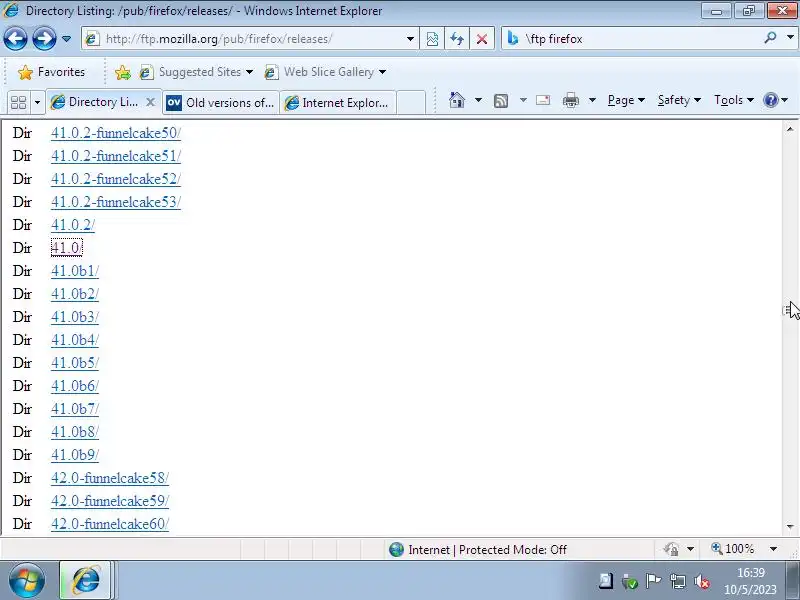
Task: Open the 41.0.2-funnelcake51/ directory link
Action: (x=116, y=156)
